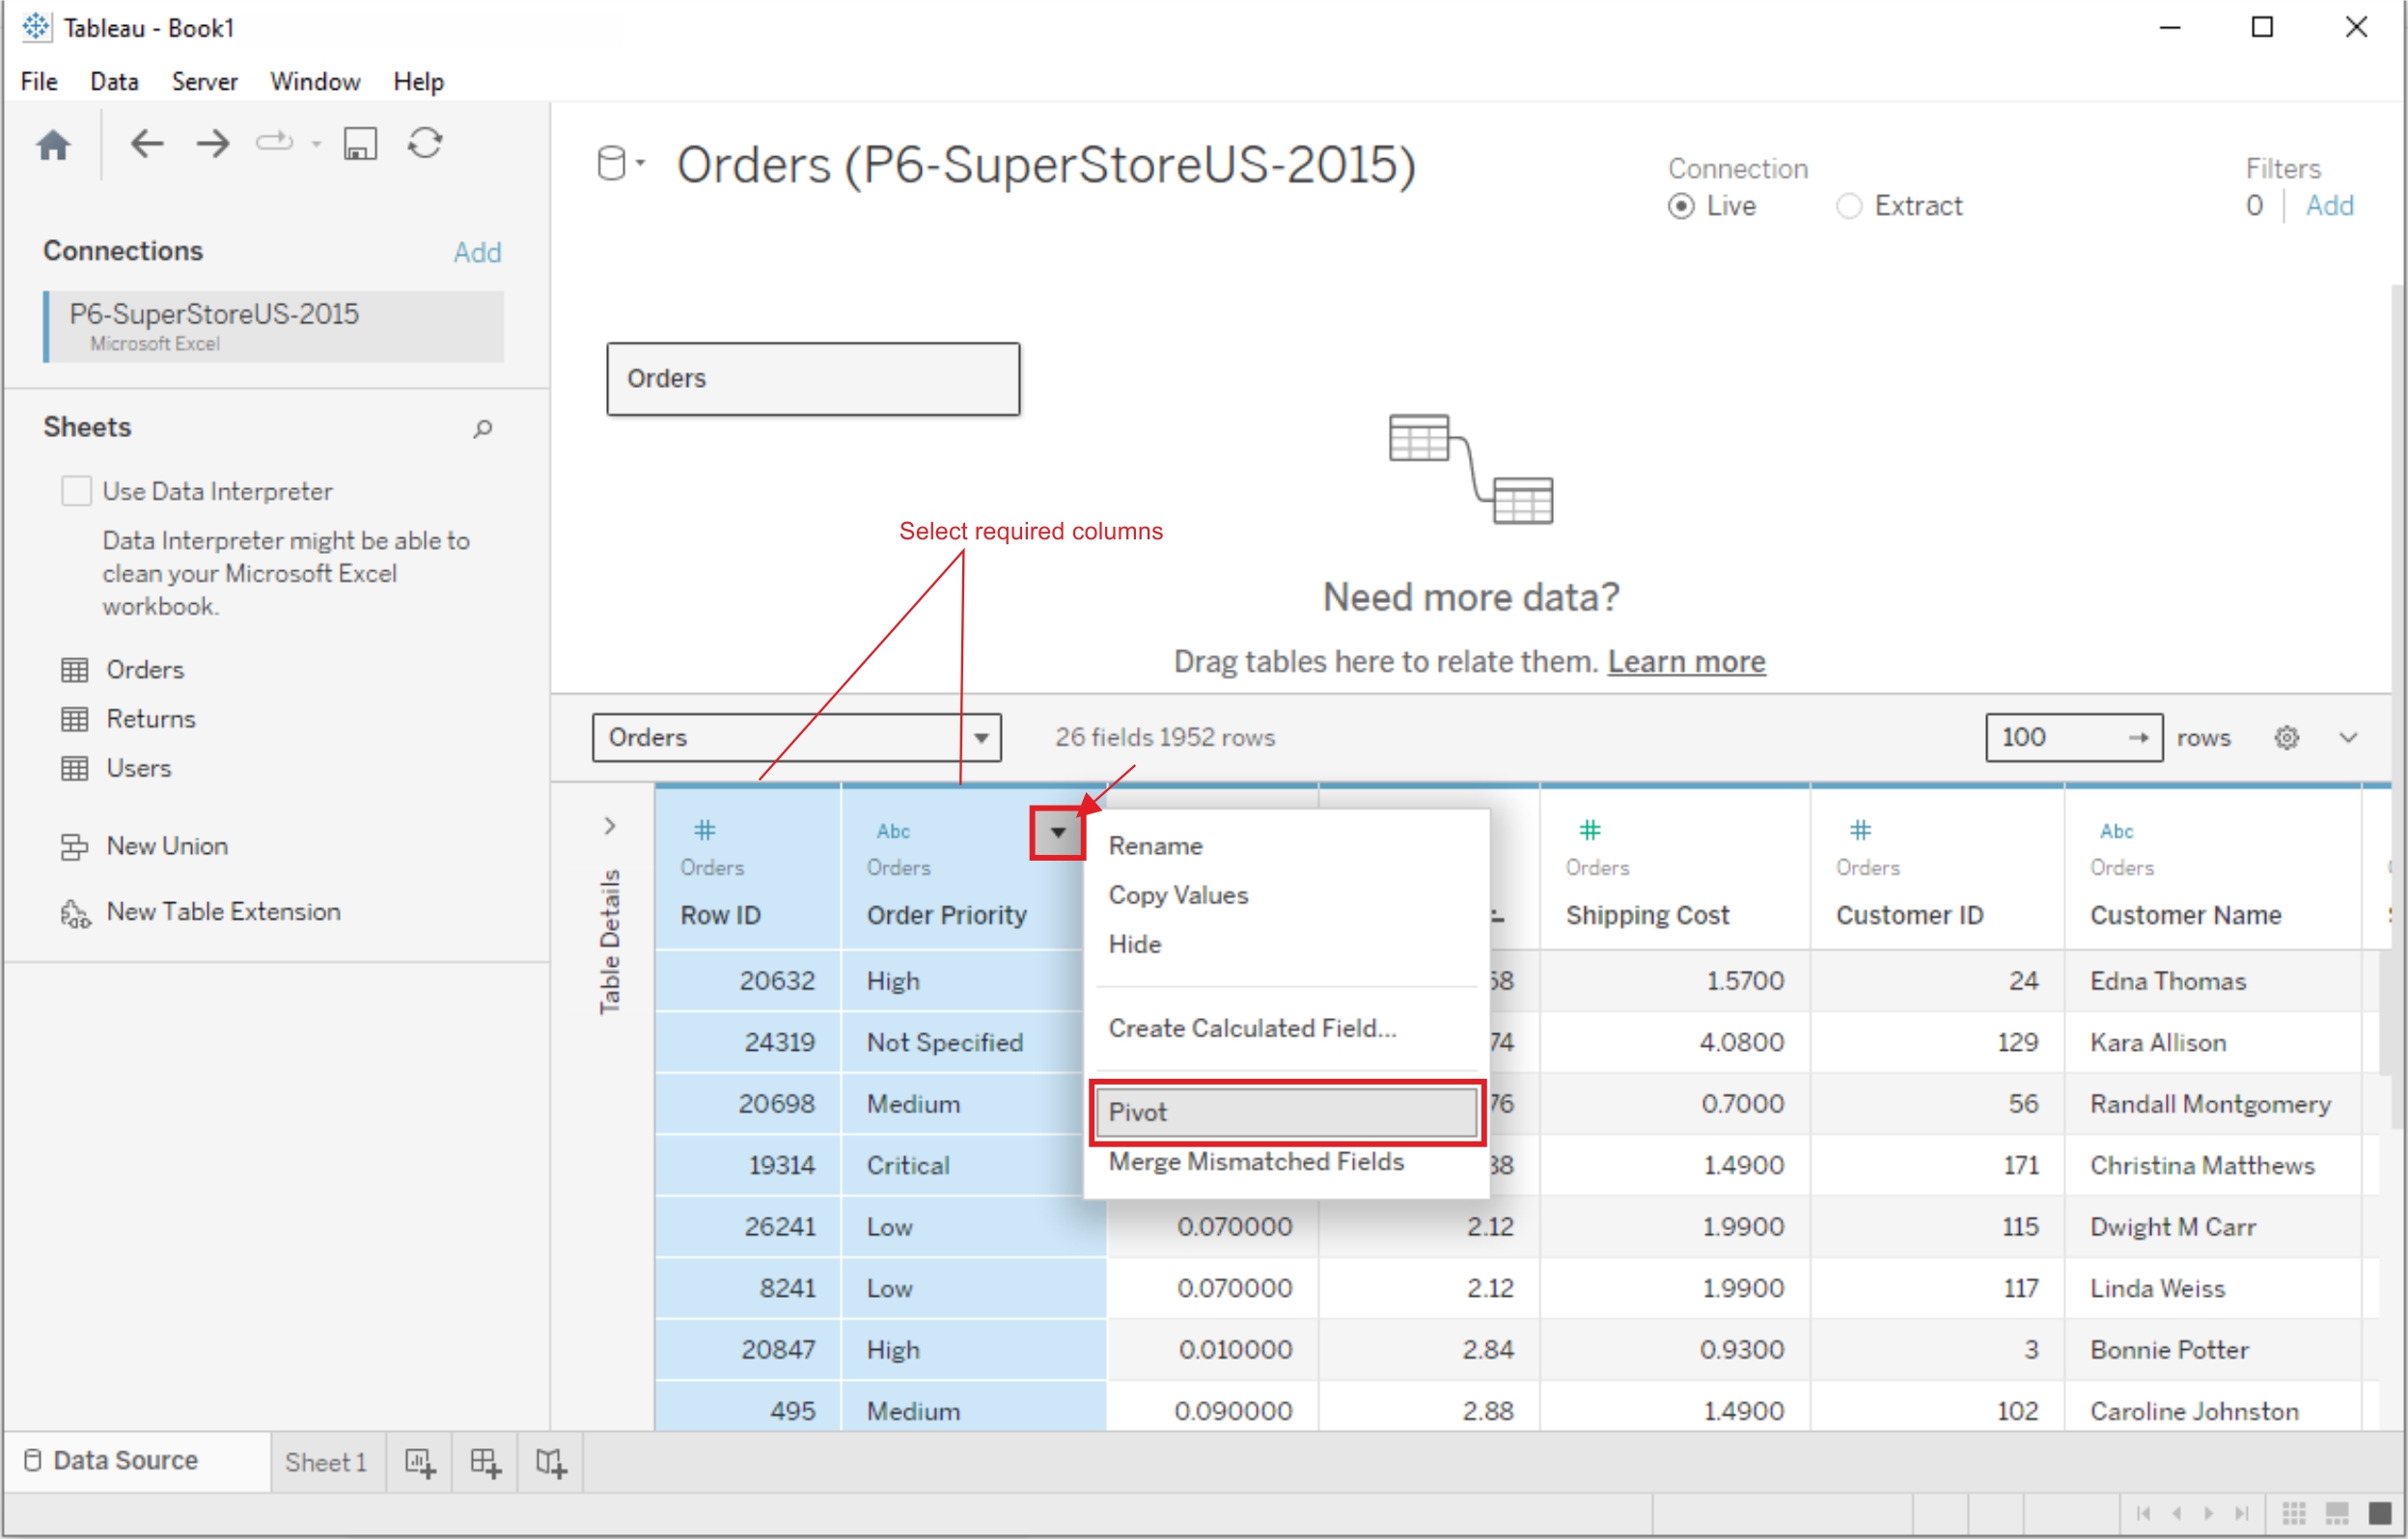
Task: Jump to last sheet arrow in status bar
Action: pos(2242,1513)
